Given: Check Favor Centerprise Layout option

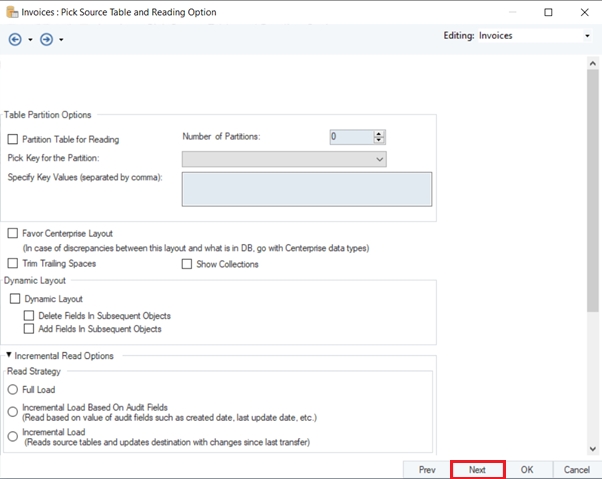Looking at the screenshot, I should [13, 233].
